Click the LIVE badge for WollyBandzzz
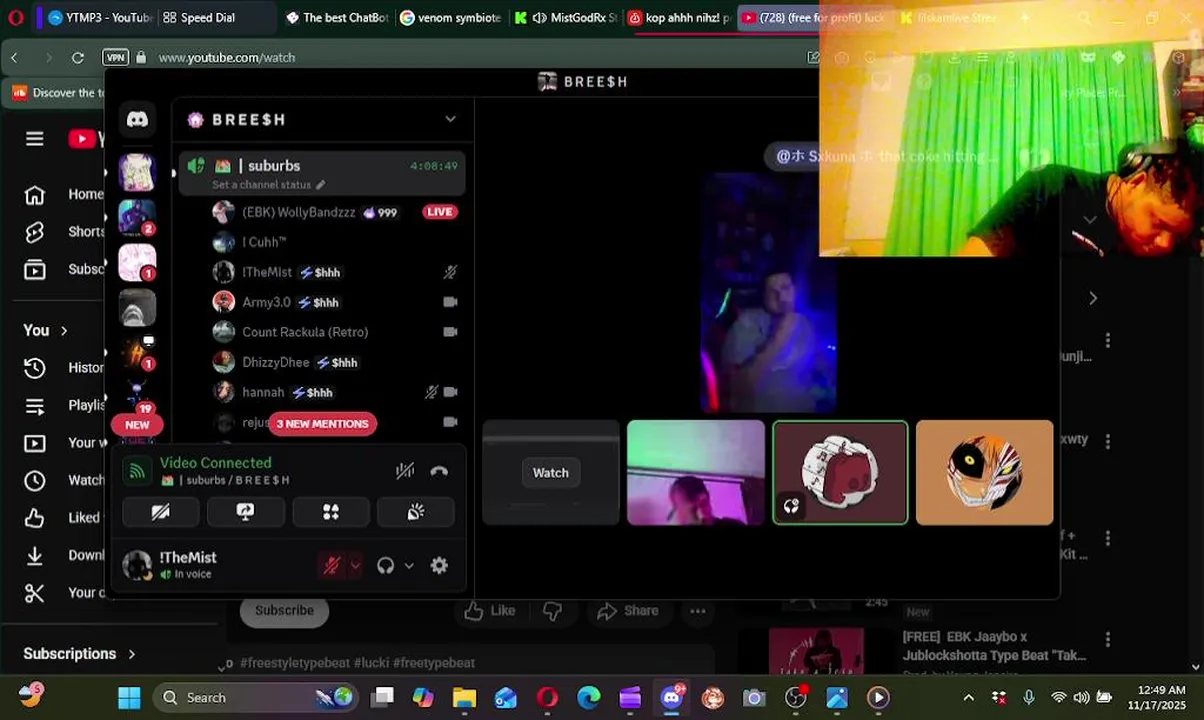The height and width of the screenshot is (720, 1204). (439, 212)
